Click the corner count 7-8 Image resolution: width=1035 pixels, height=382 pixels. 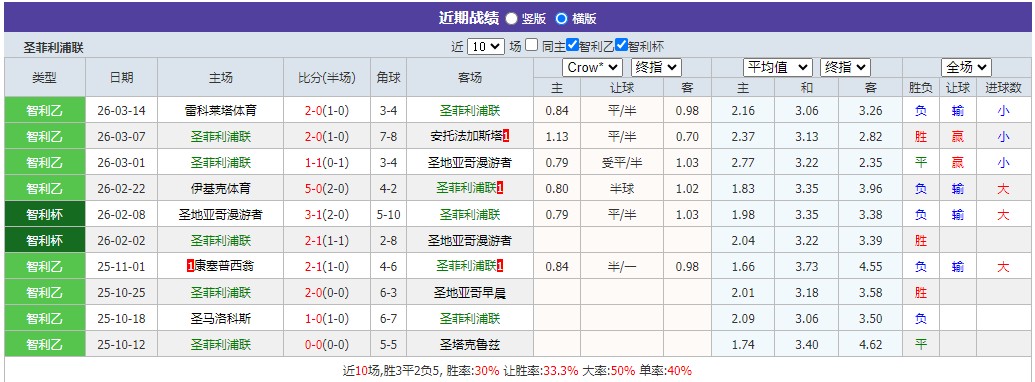[x=388, y=137]
